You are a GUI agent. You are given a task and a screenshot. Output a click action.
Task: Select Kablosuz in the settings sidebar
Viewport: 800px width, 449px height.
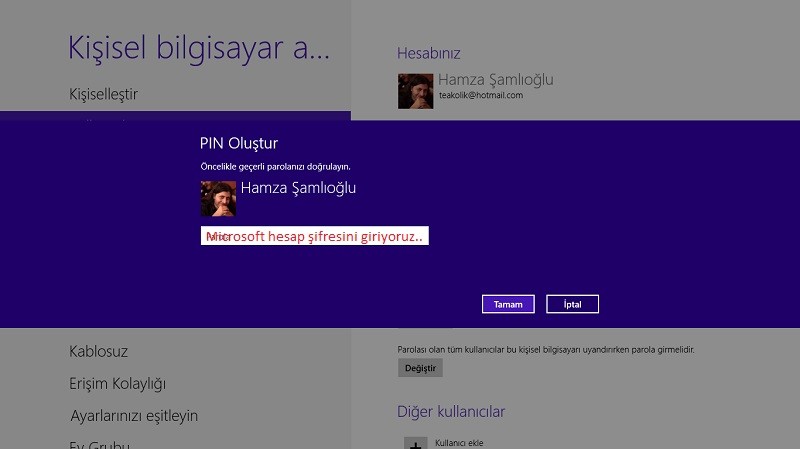click(98, 351)
